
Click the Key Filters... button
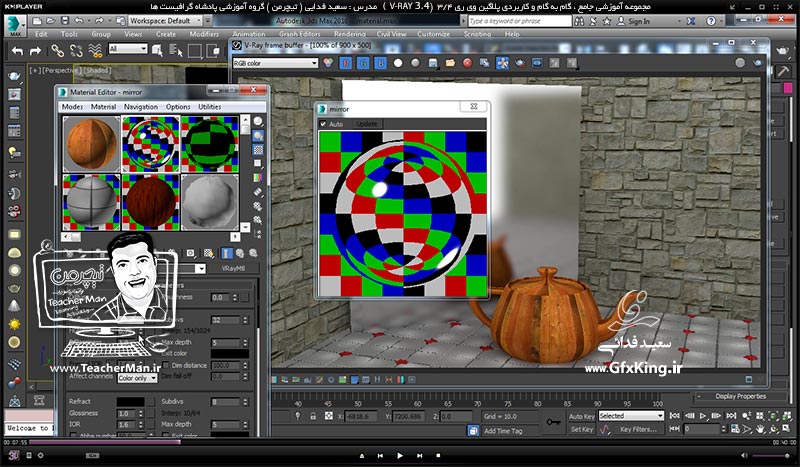638,429
